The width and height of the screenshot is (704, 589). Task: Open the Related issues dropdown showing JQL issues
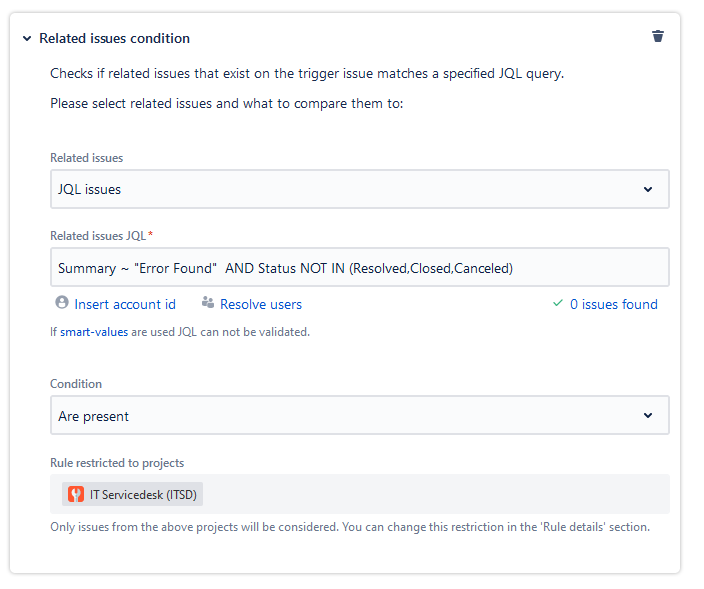(x=360, y=189)
